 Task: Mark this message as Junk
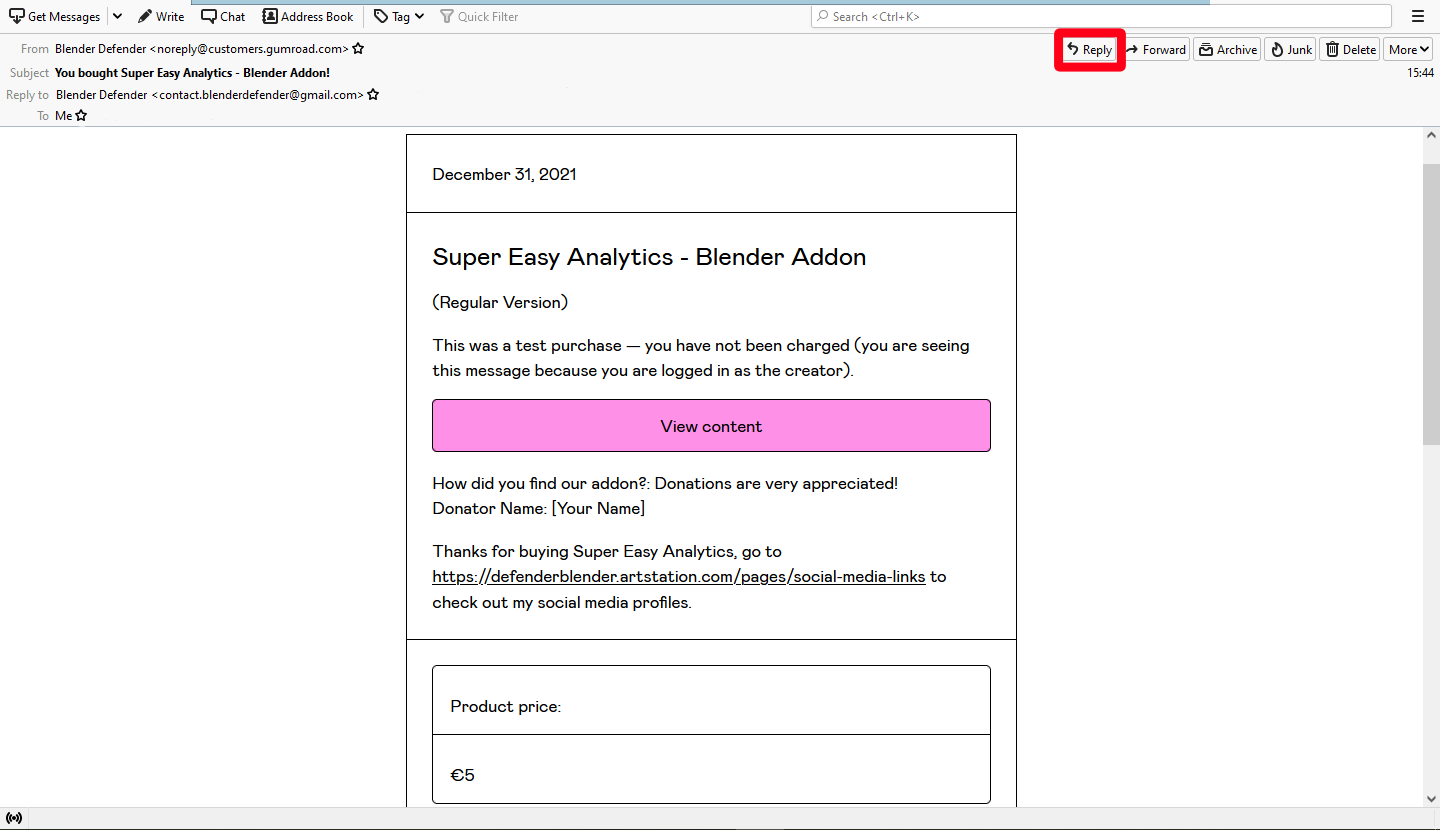point(1290,50)
